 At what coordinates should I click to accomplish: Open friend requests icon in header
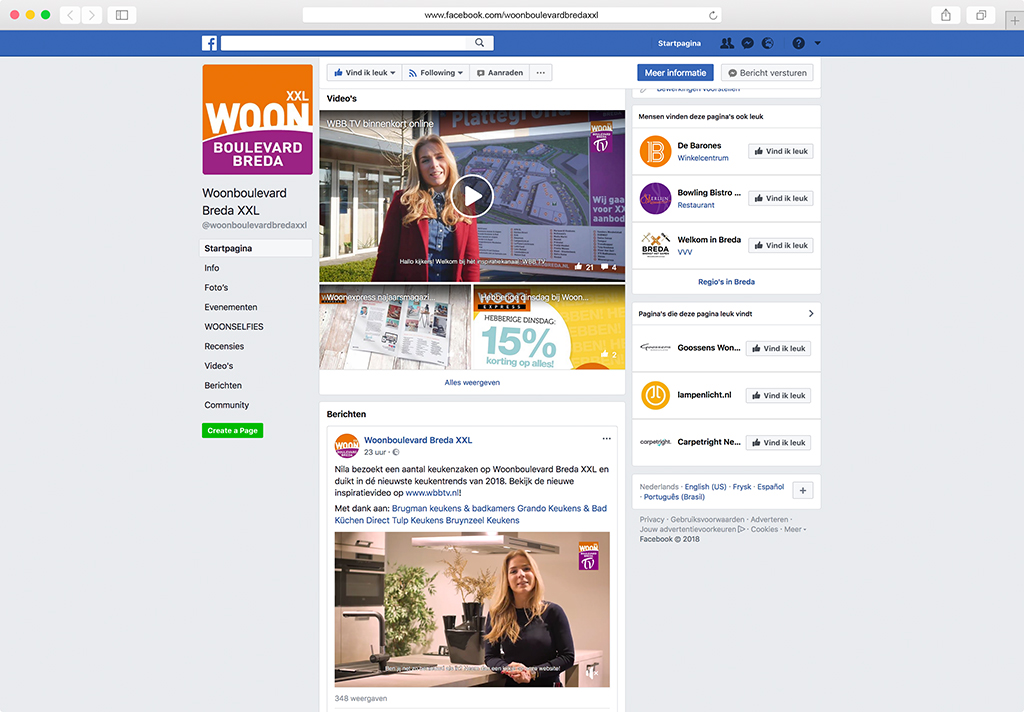point(727,43)
